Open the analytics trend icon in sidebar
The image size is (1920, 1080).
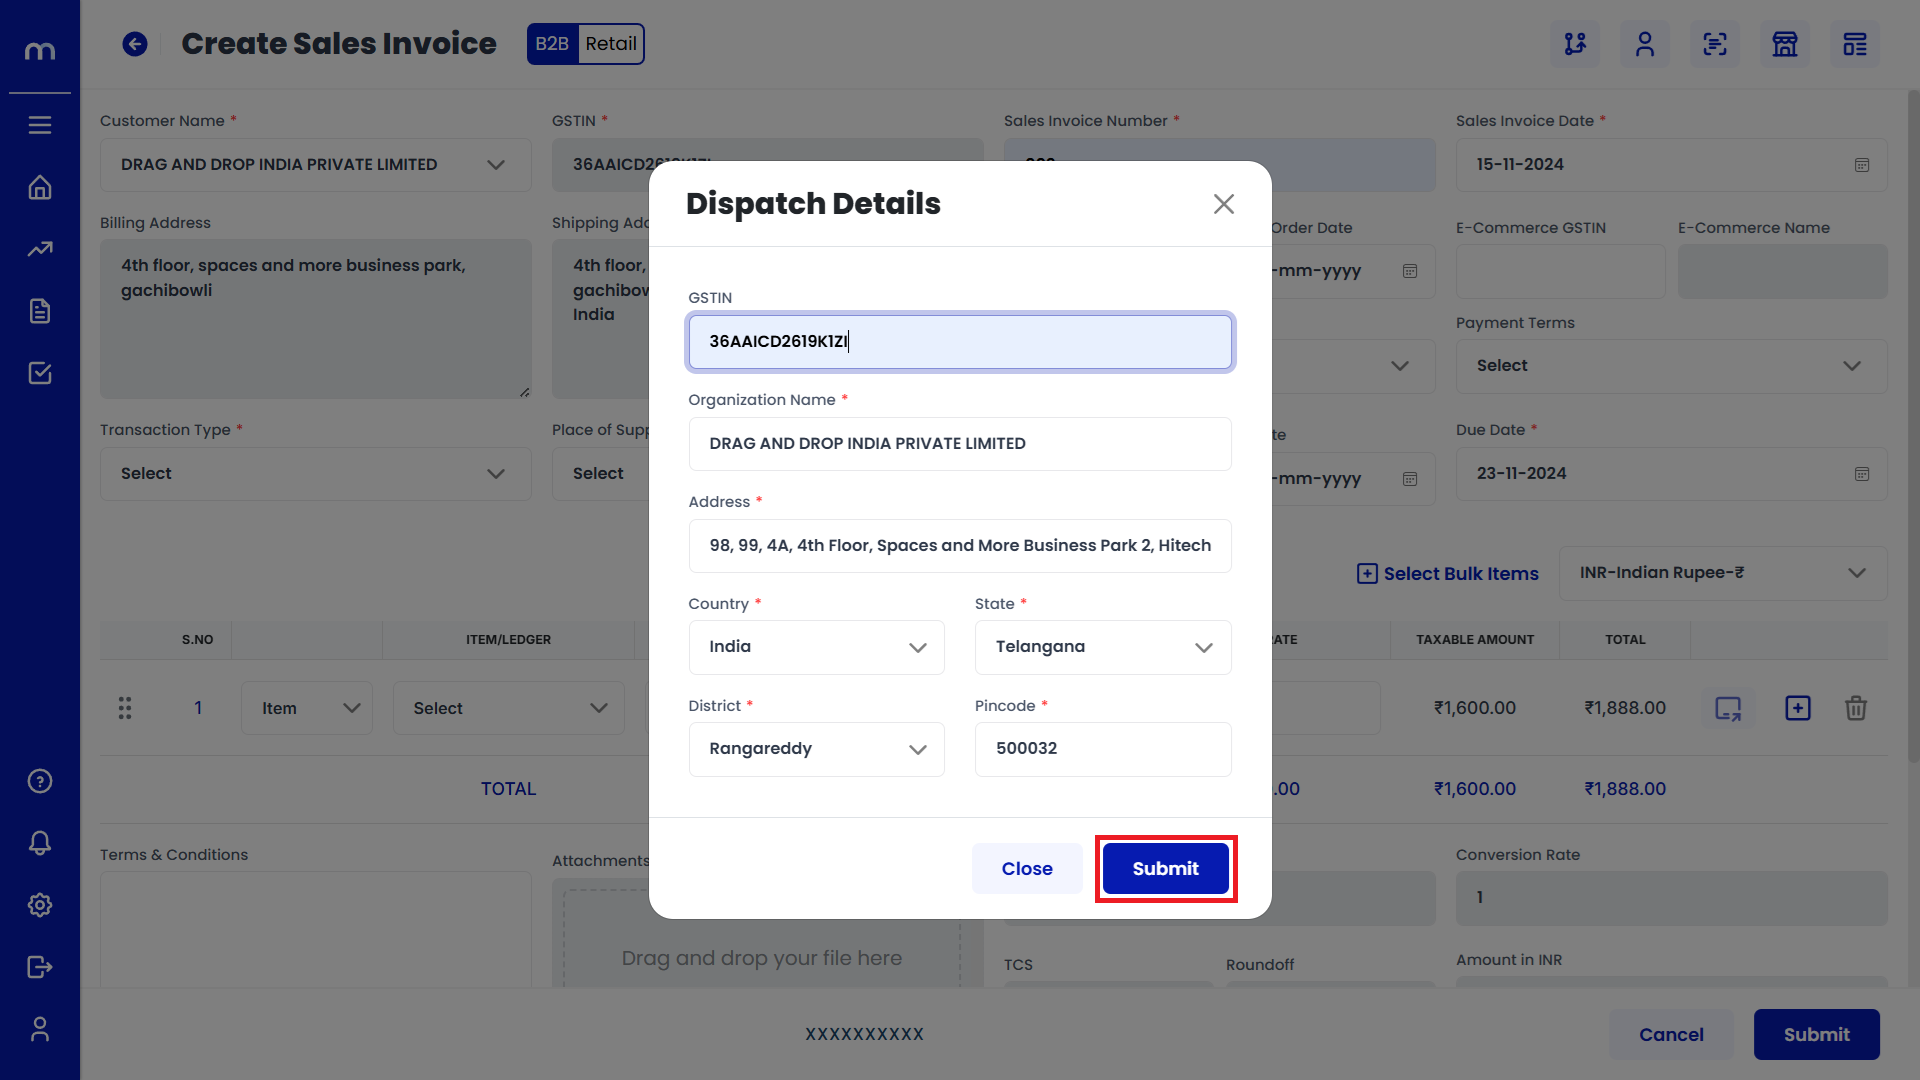click(x=40, y=249)
